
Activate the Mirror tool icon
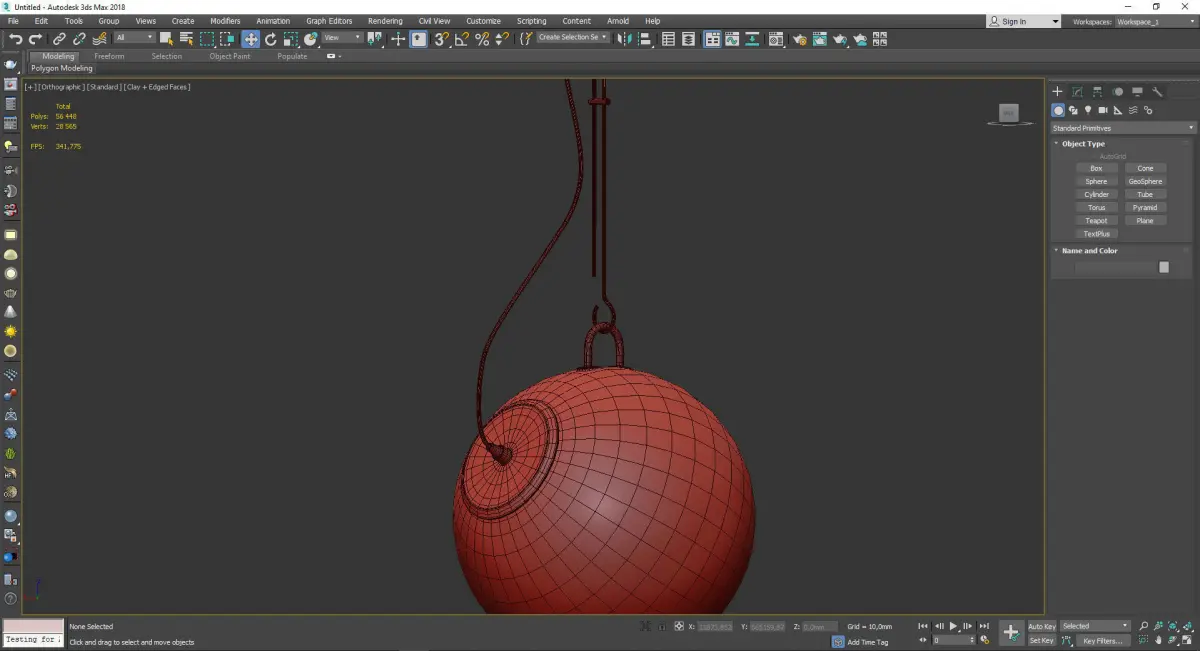tap(624, 39)
